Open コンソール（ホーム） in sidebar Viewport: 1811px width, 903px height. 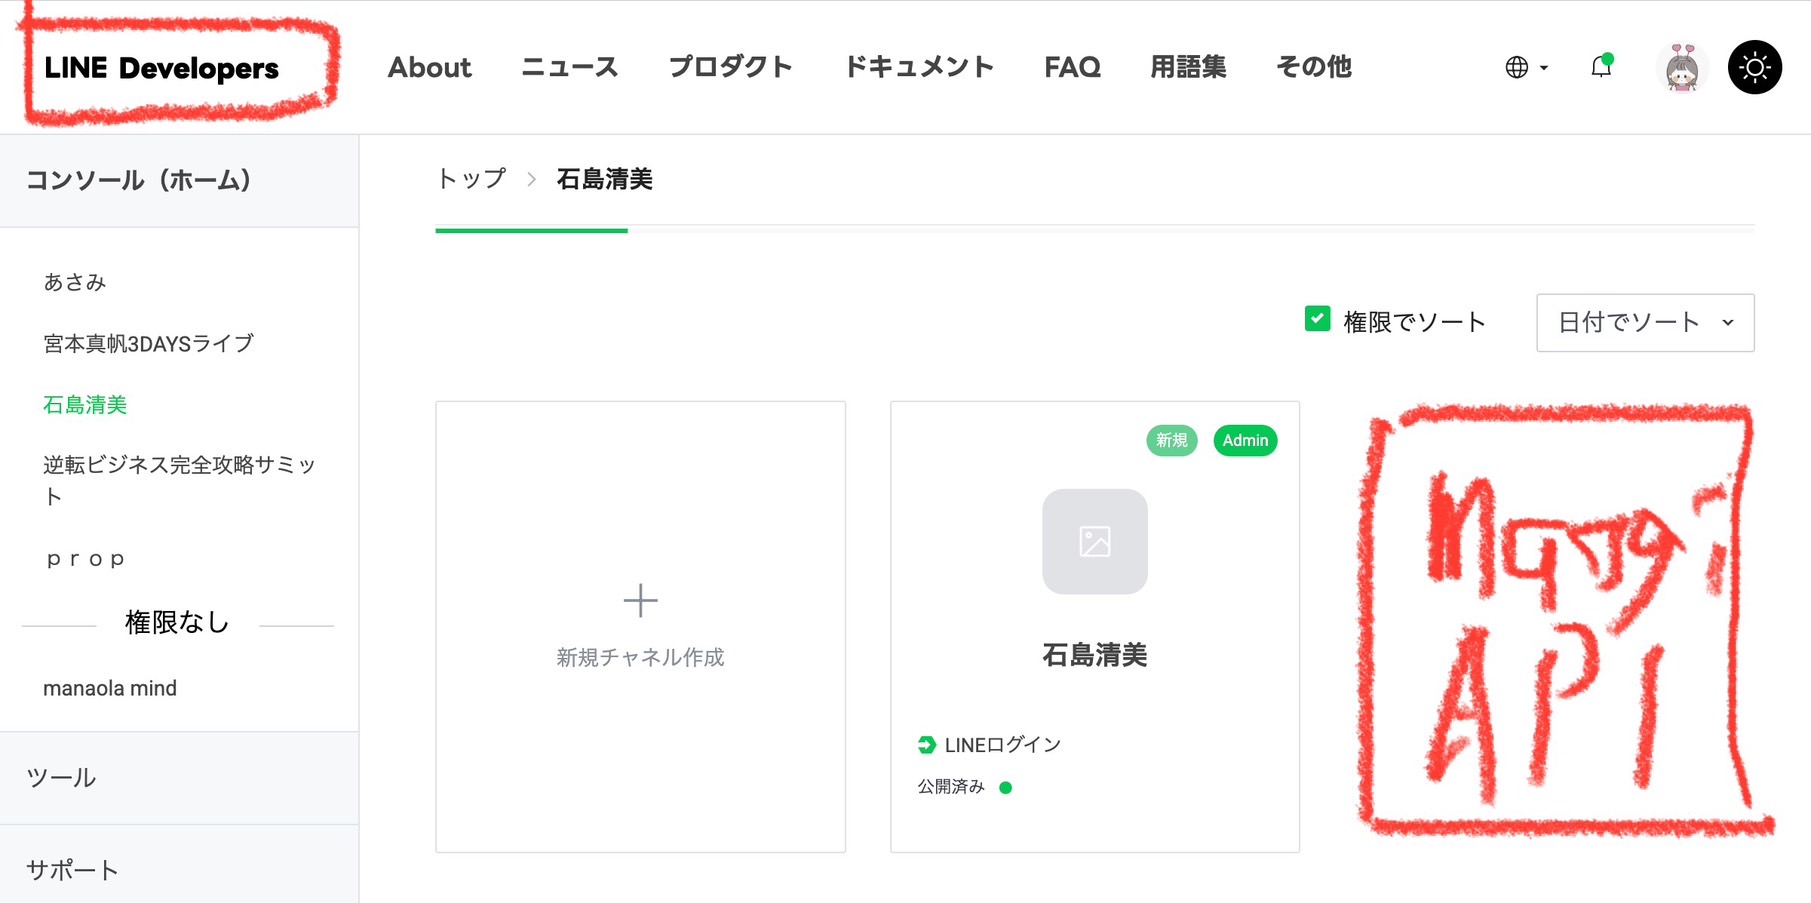tap(179, 181)
